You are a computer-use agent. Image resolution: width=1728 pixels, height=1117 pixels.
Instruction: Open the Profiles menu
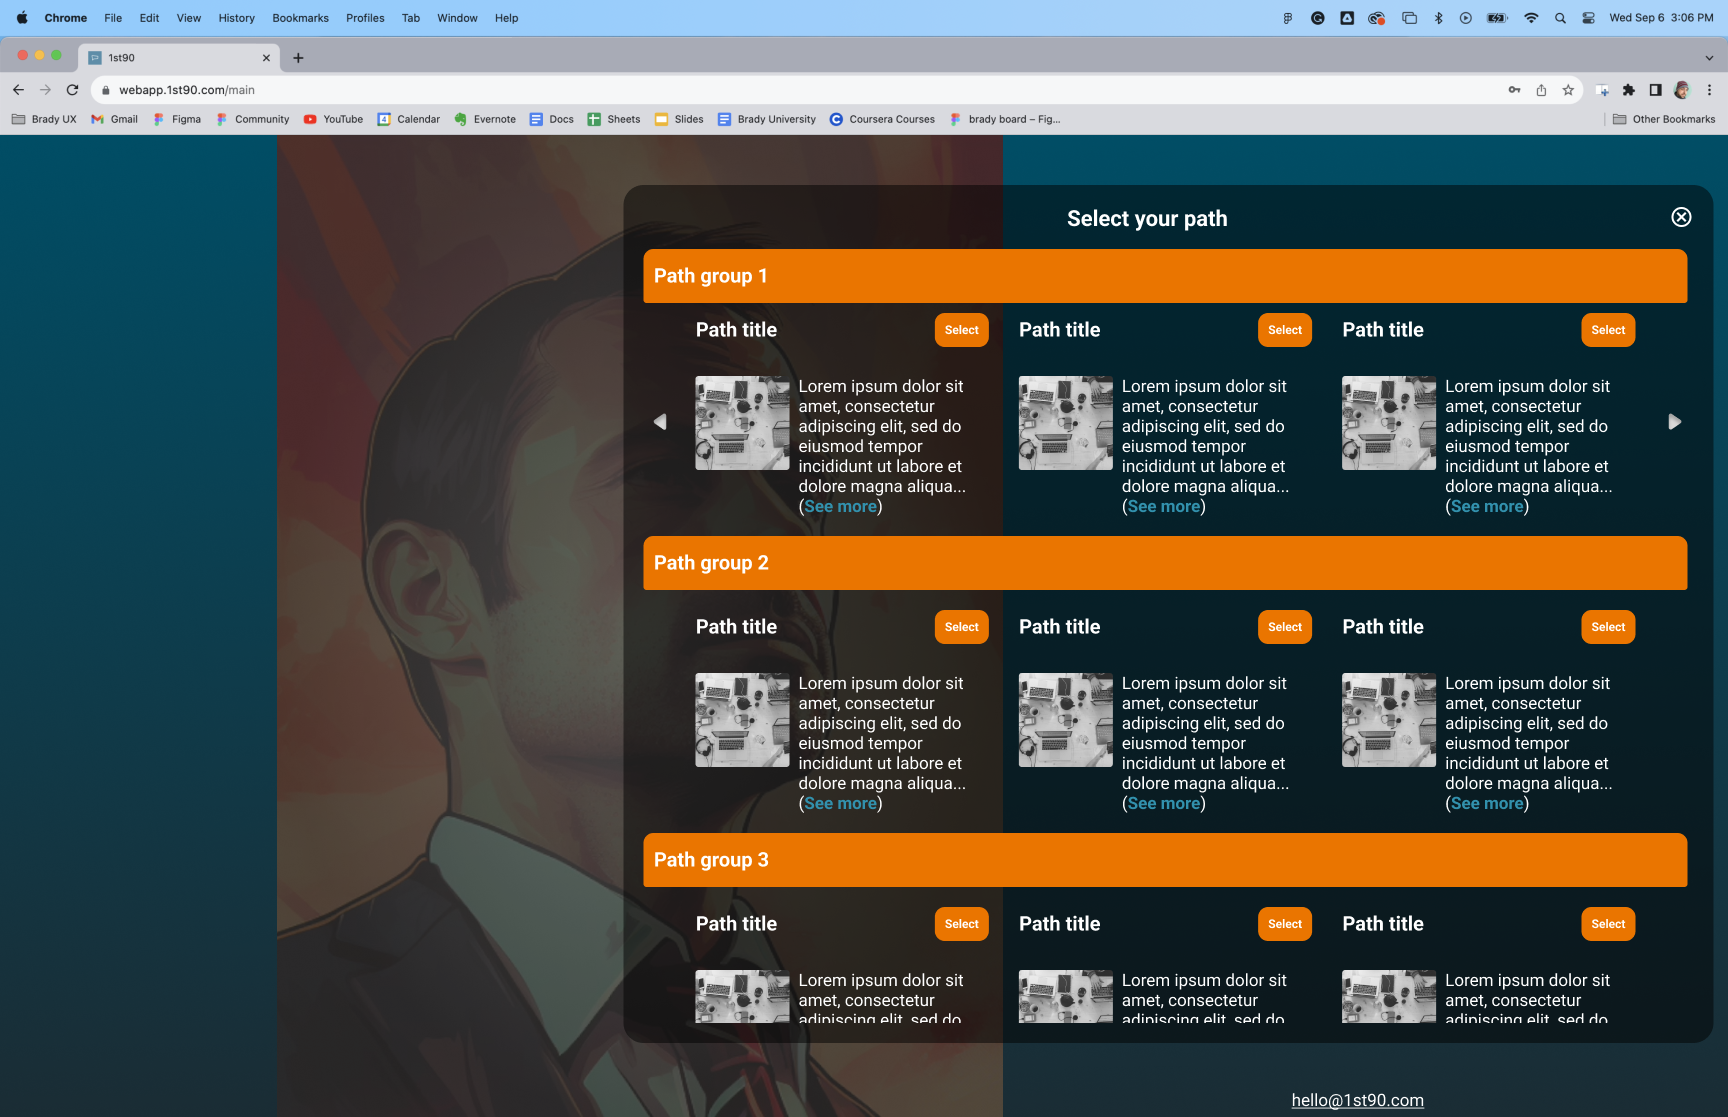(365, 18)
